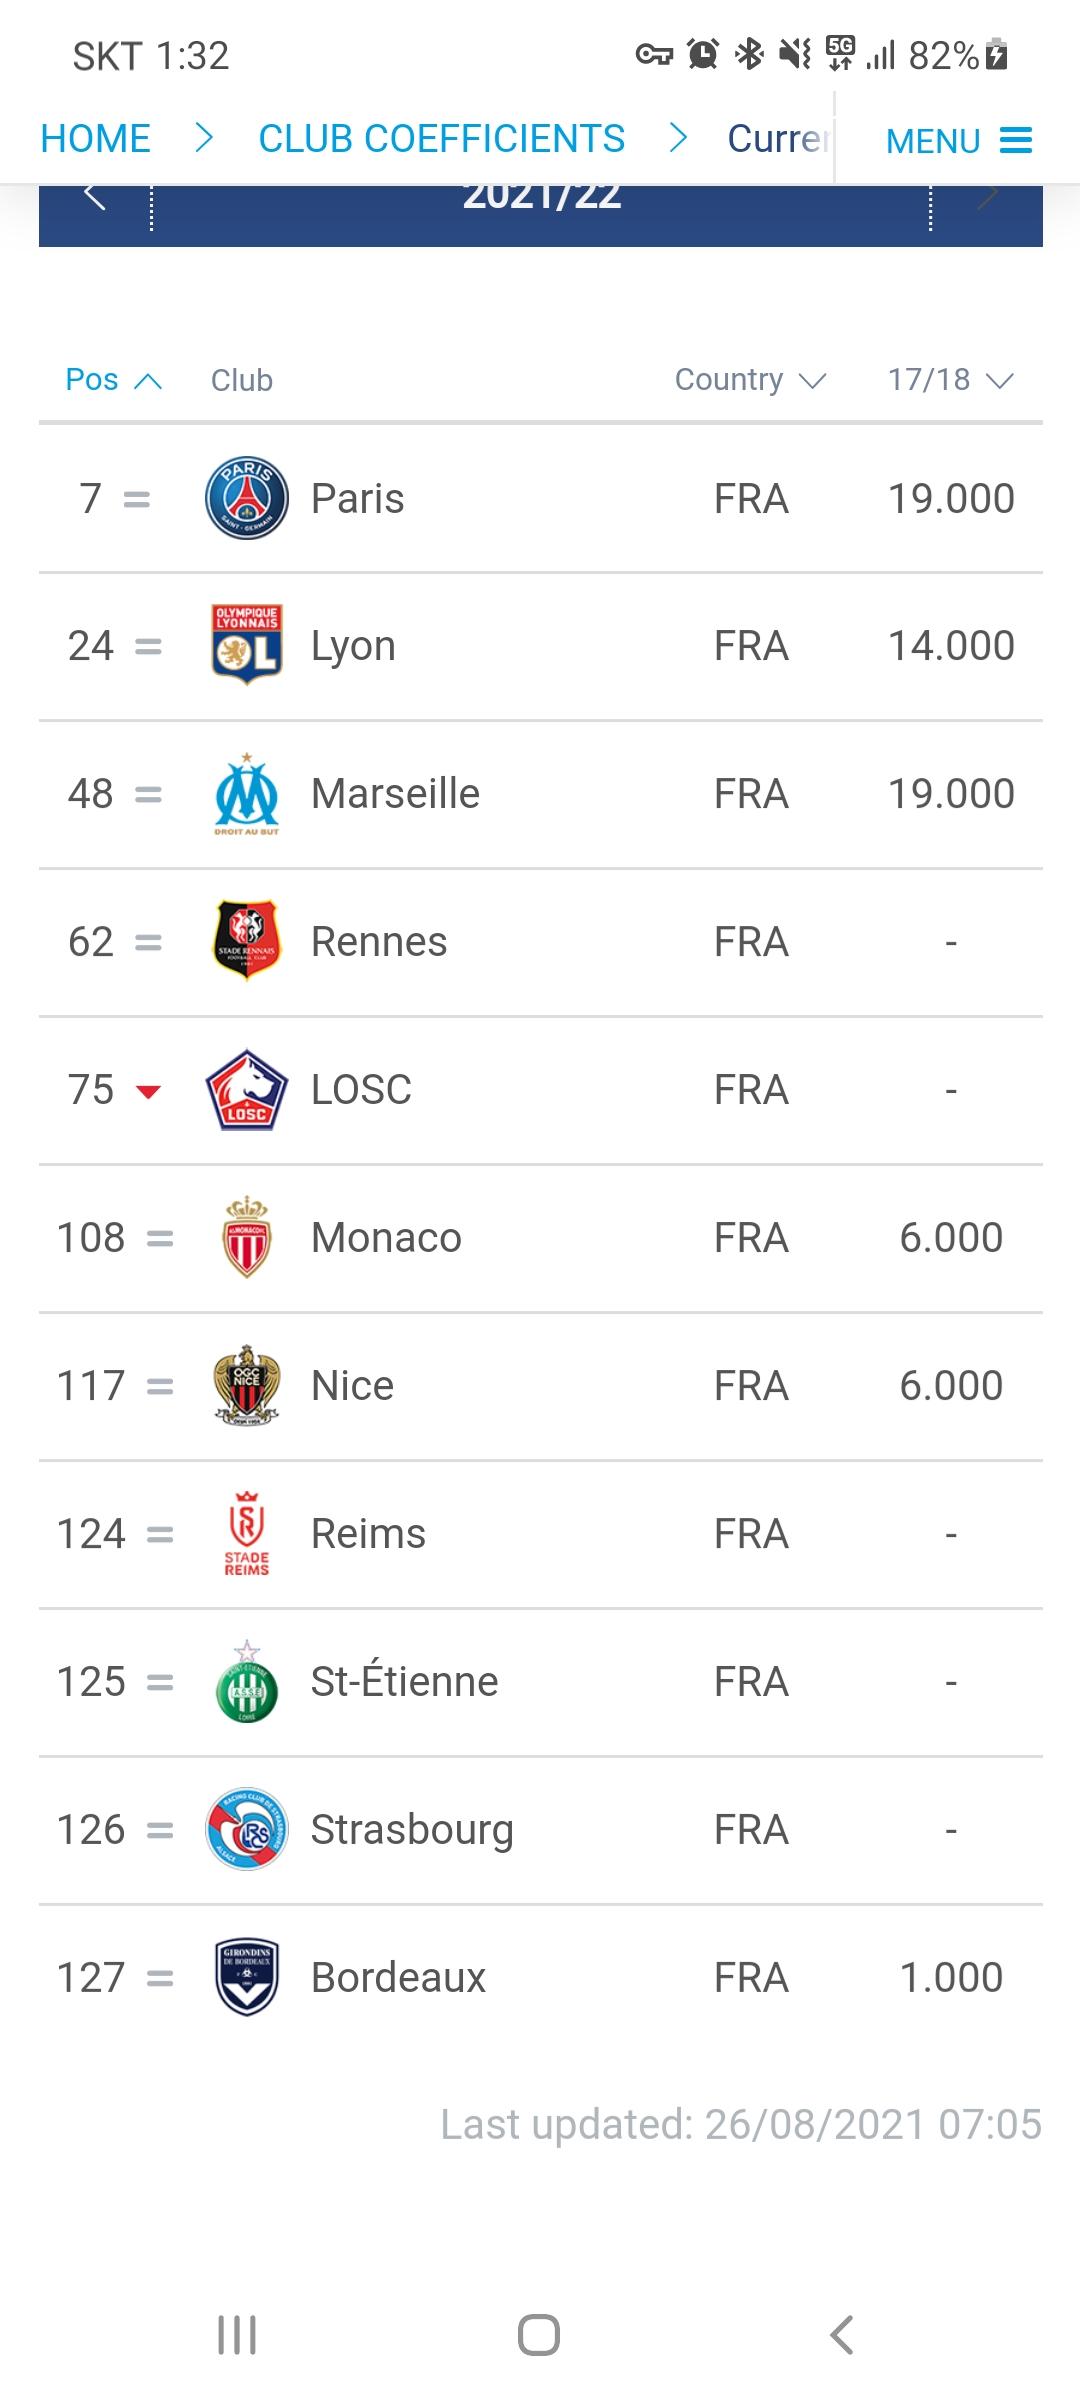The image size is (1080, 2400).
Task: Tap the Marseille club crest
Action: 247,794
